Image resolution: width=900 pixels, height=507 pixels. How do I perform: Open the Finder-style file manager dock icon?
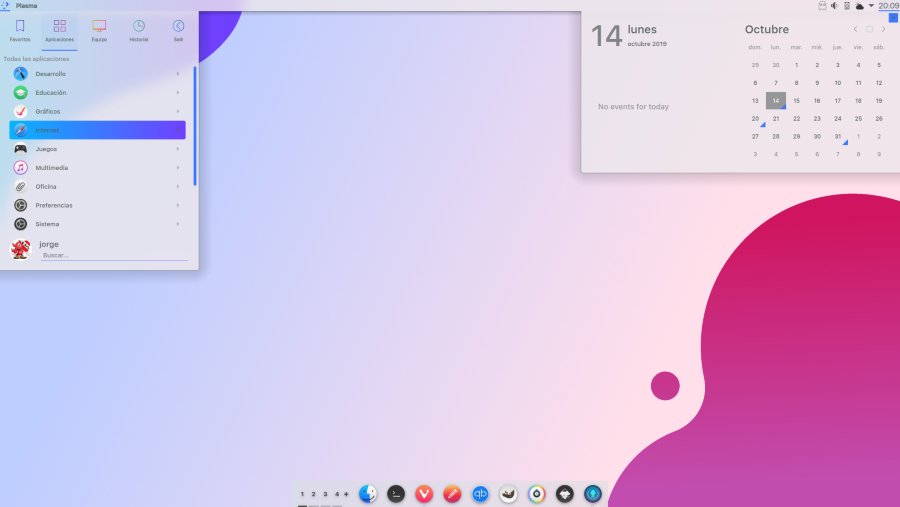tap(367, 494)
